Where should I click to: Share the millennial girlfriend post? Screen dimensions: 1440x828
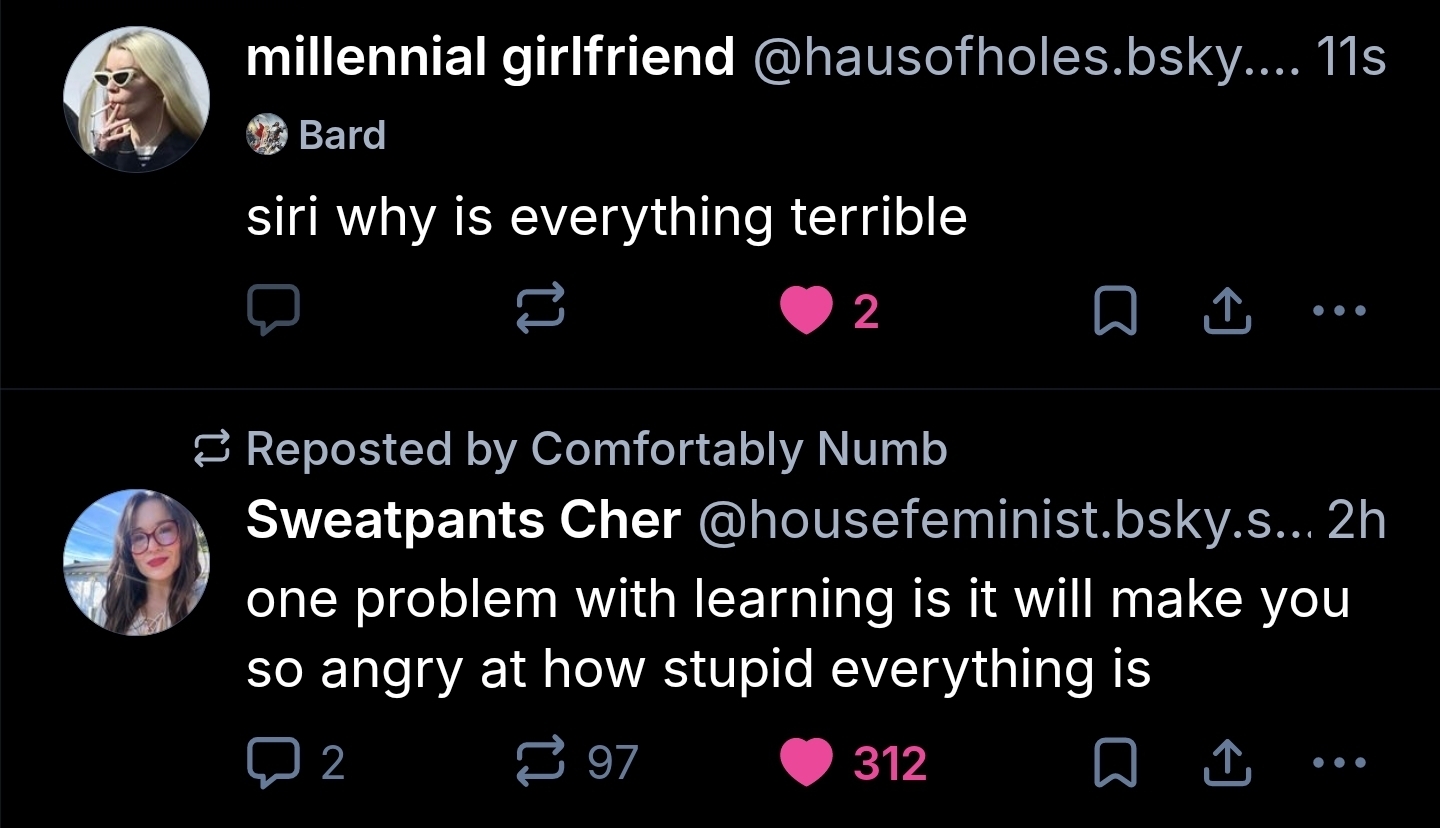point(1228,311)
